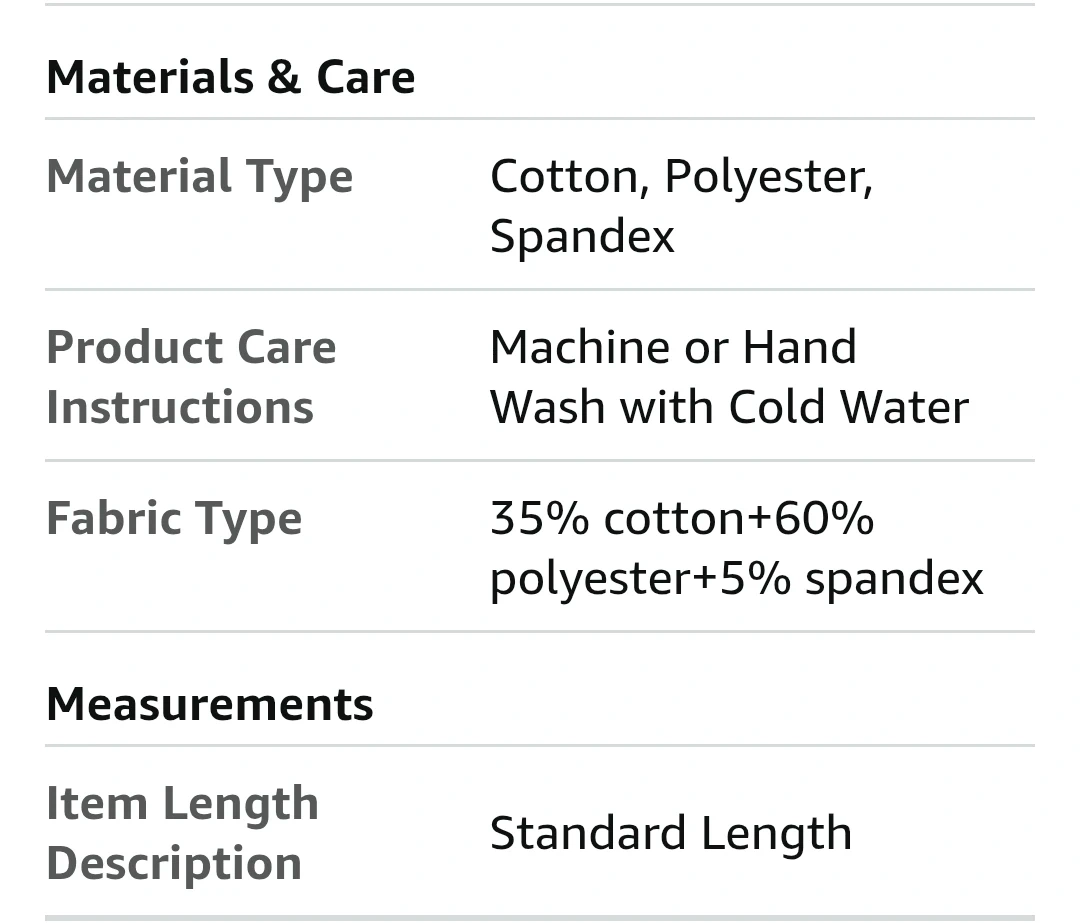The height and width of the screenshot is (923, 1080).
Task: Click the word Cotton in Material Type value
Action: coord(563,177)
